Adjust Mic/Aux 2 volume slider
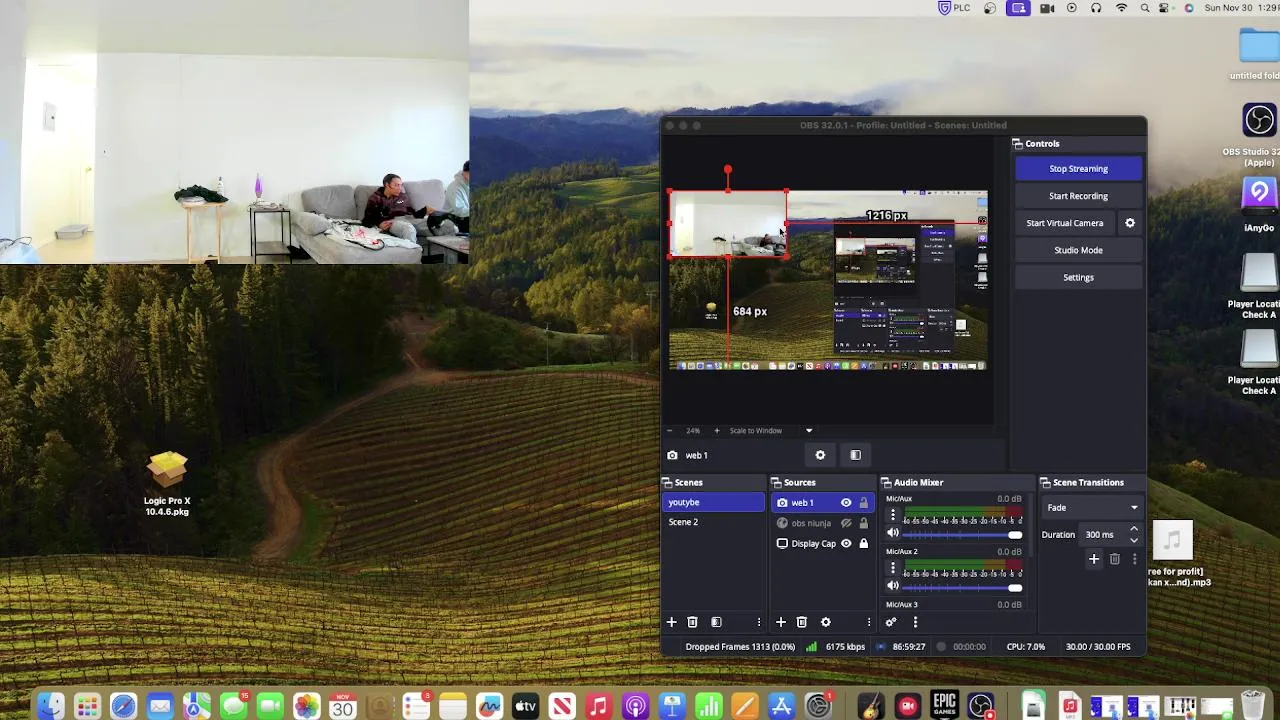The height and width of the screenshot is (720, 1280). (x=963, y=587)
